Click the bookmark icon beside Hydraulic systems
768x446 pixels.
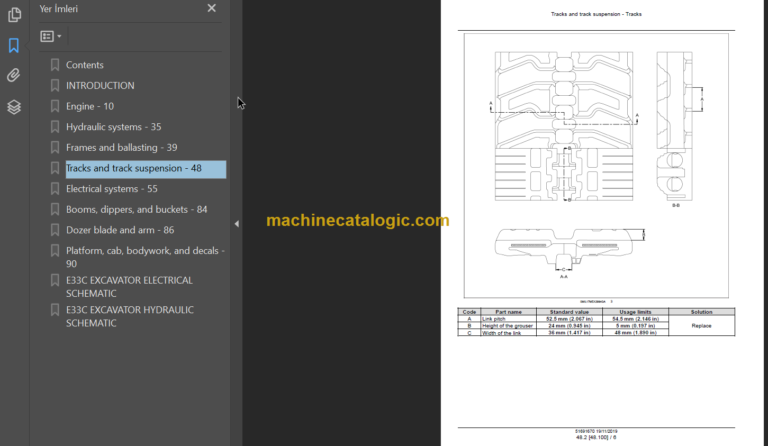coord(55,126)
